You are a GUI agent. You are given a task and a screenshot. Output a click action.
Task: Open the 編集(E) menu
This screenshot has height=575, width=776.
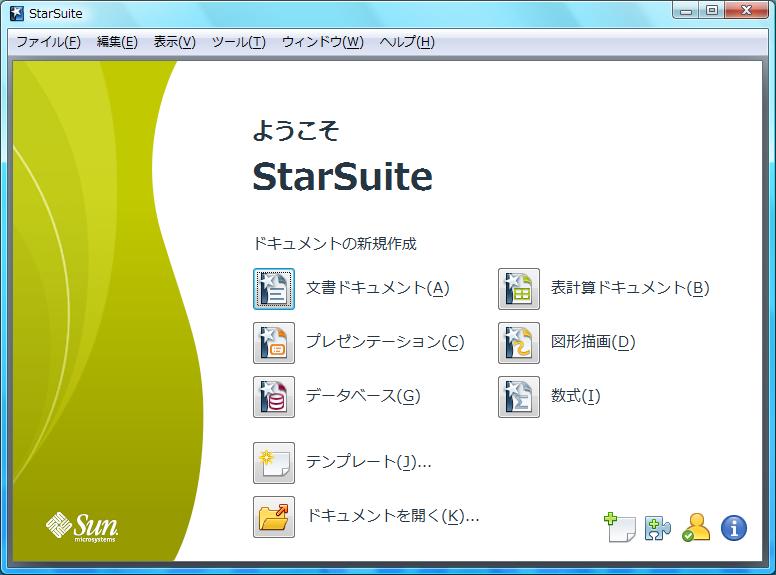(x=117, y=42)
